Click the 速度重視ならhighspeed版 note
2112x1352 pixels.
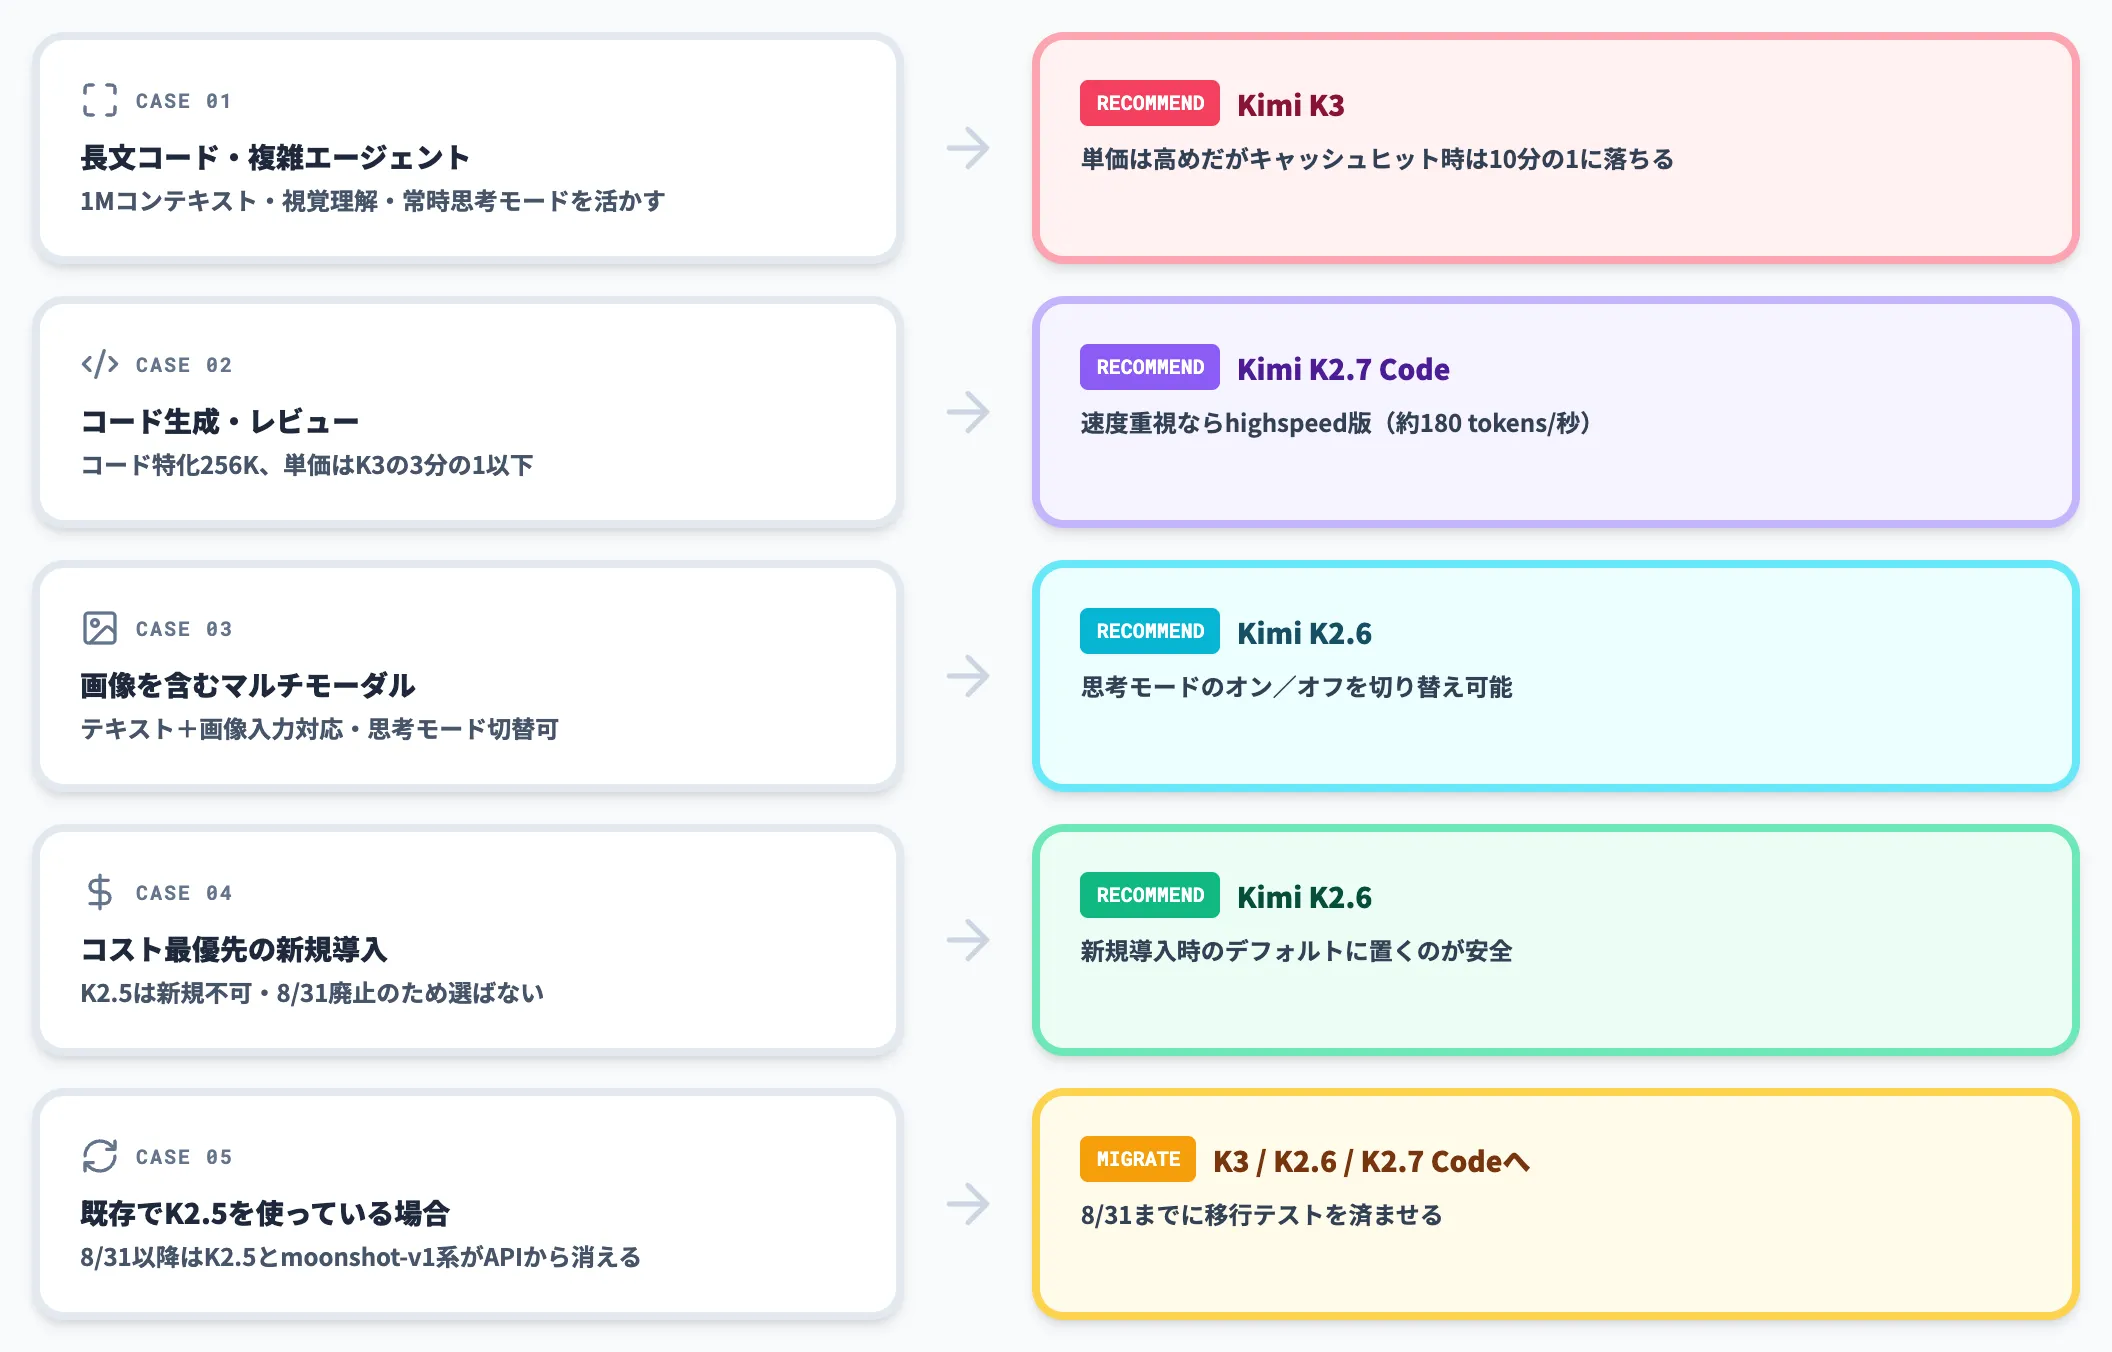click(1336, 423)
